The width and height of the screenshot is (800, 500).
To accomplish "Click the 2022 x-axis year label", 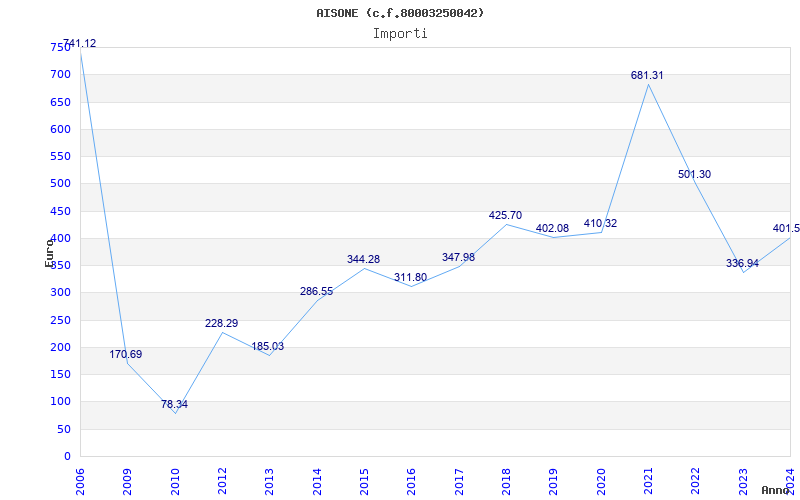I will click(696, 481).
